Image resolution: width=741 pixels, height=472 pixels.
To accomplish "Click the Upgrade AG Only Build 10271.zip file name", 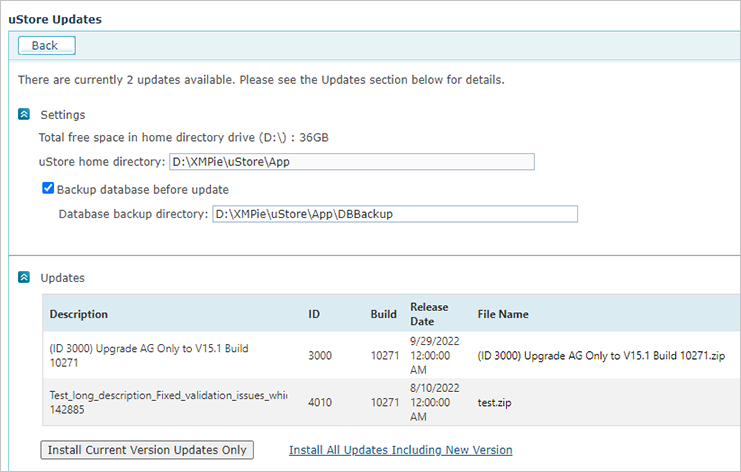I will tap(601, 356).
